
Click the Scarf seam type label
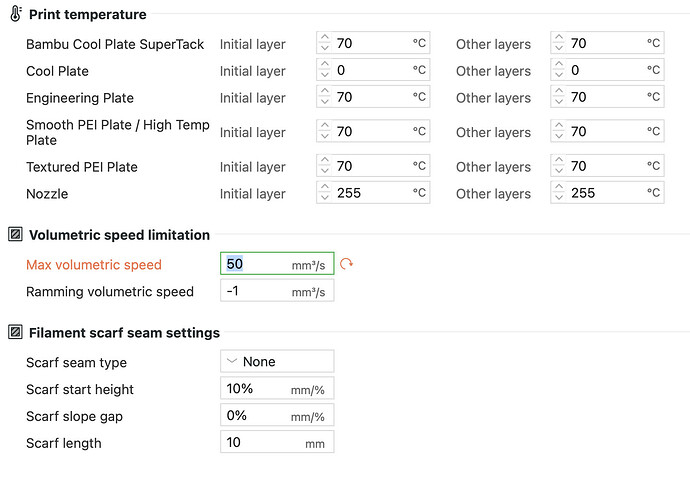point(76,363)
